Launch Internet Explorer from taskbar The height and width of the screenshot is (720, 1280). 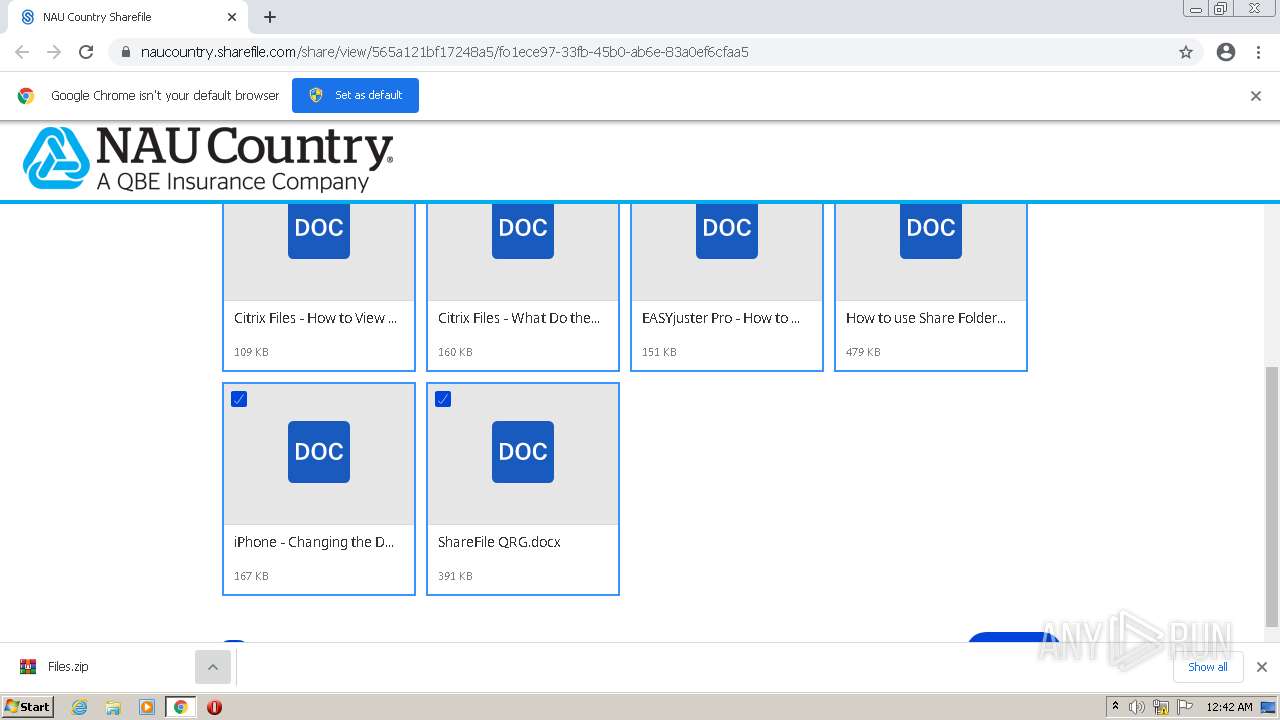(79, 707)
